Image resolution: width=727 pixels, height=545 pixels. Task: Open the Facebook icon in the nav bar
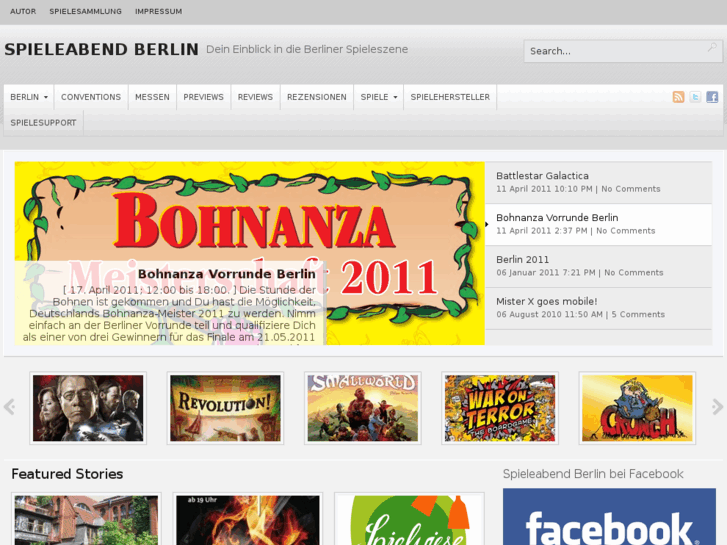pos(712,97)
